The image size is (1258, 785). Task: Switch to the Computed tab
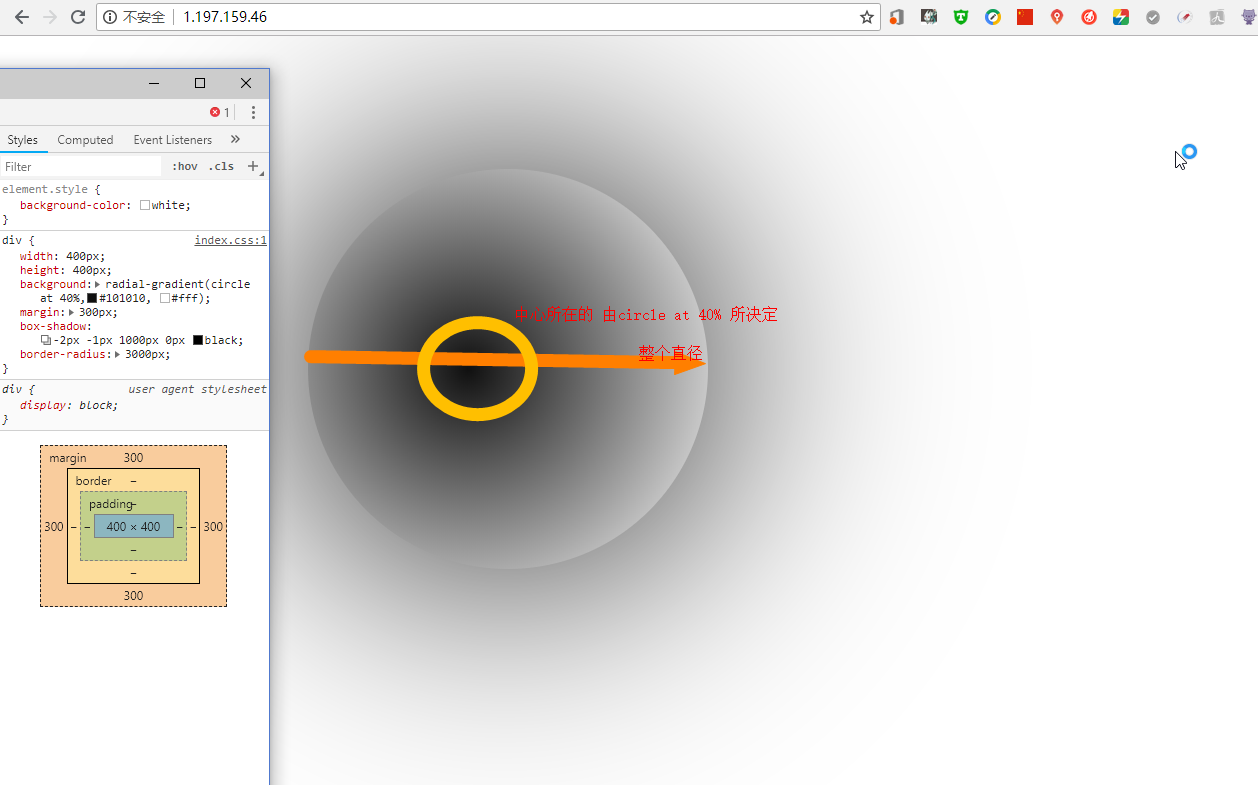(x=85, y=140)
